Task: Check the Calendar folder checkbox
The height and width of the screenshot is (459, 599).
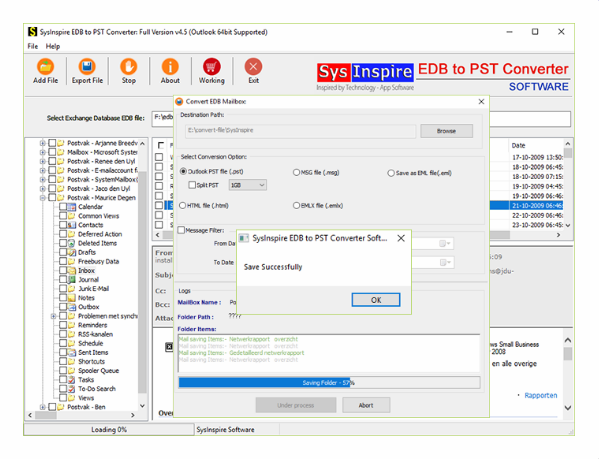Action: coord(63,207)
